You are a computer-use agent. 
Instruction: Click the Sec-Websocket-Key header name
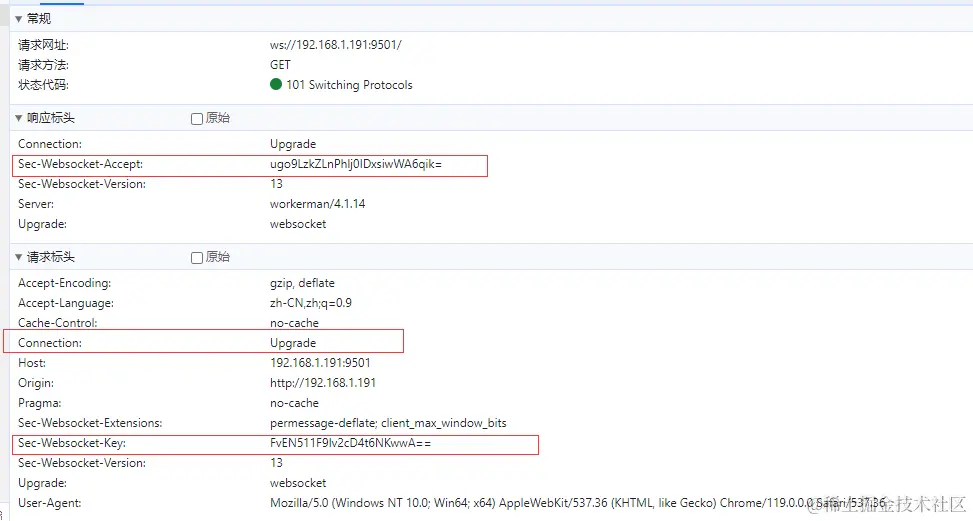click(72, 443)
